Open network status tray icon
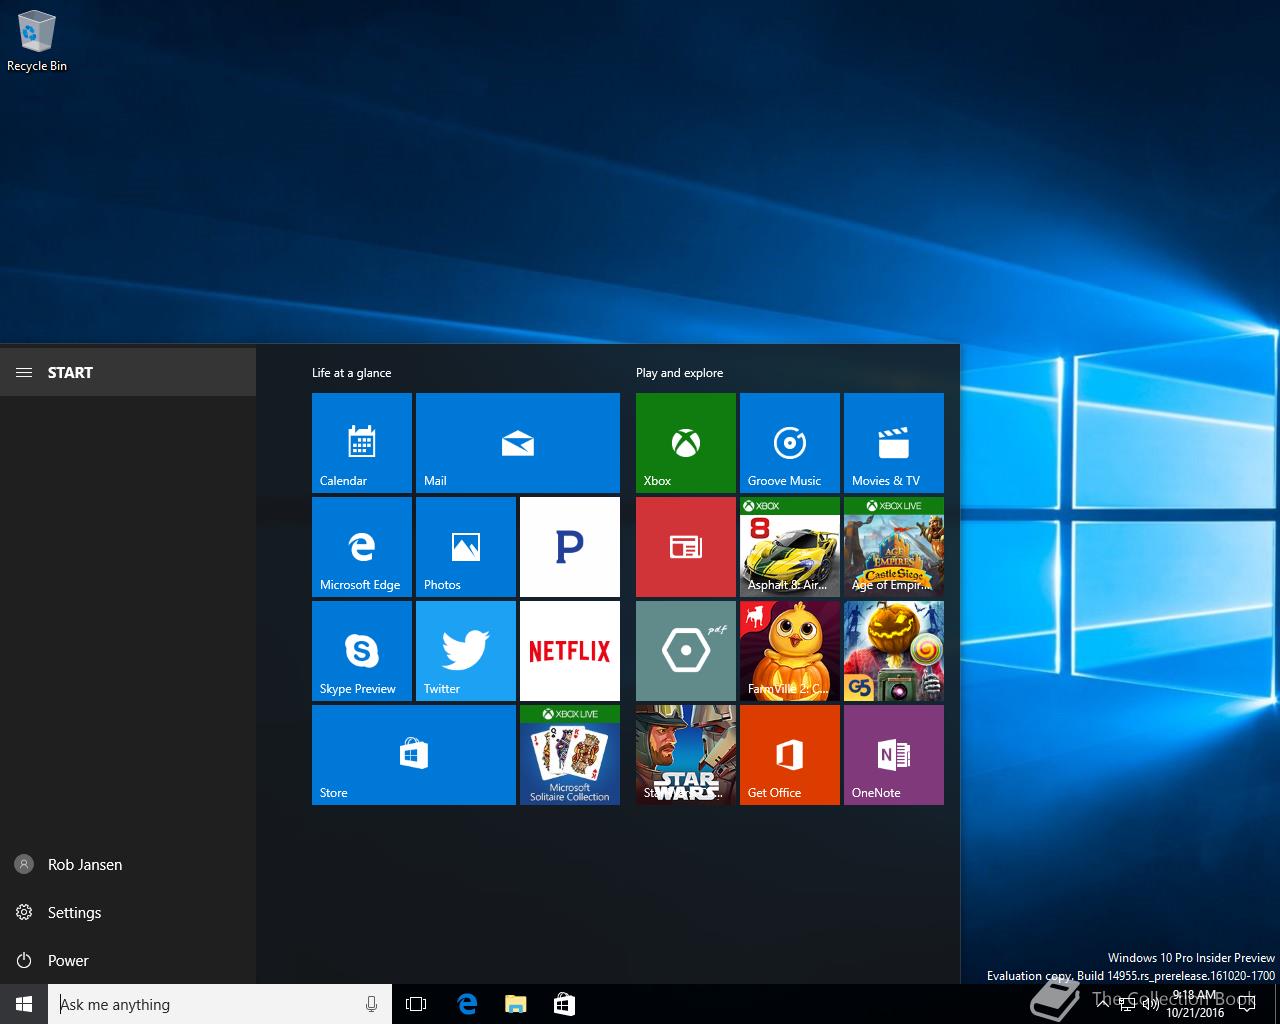The image size is (1280, 1024). pos(1127,1005)
